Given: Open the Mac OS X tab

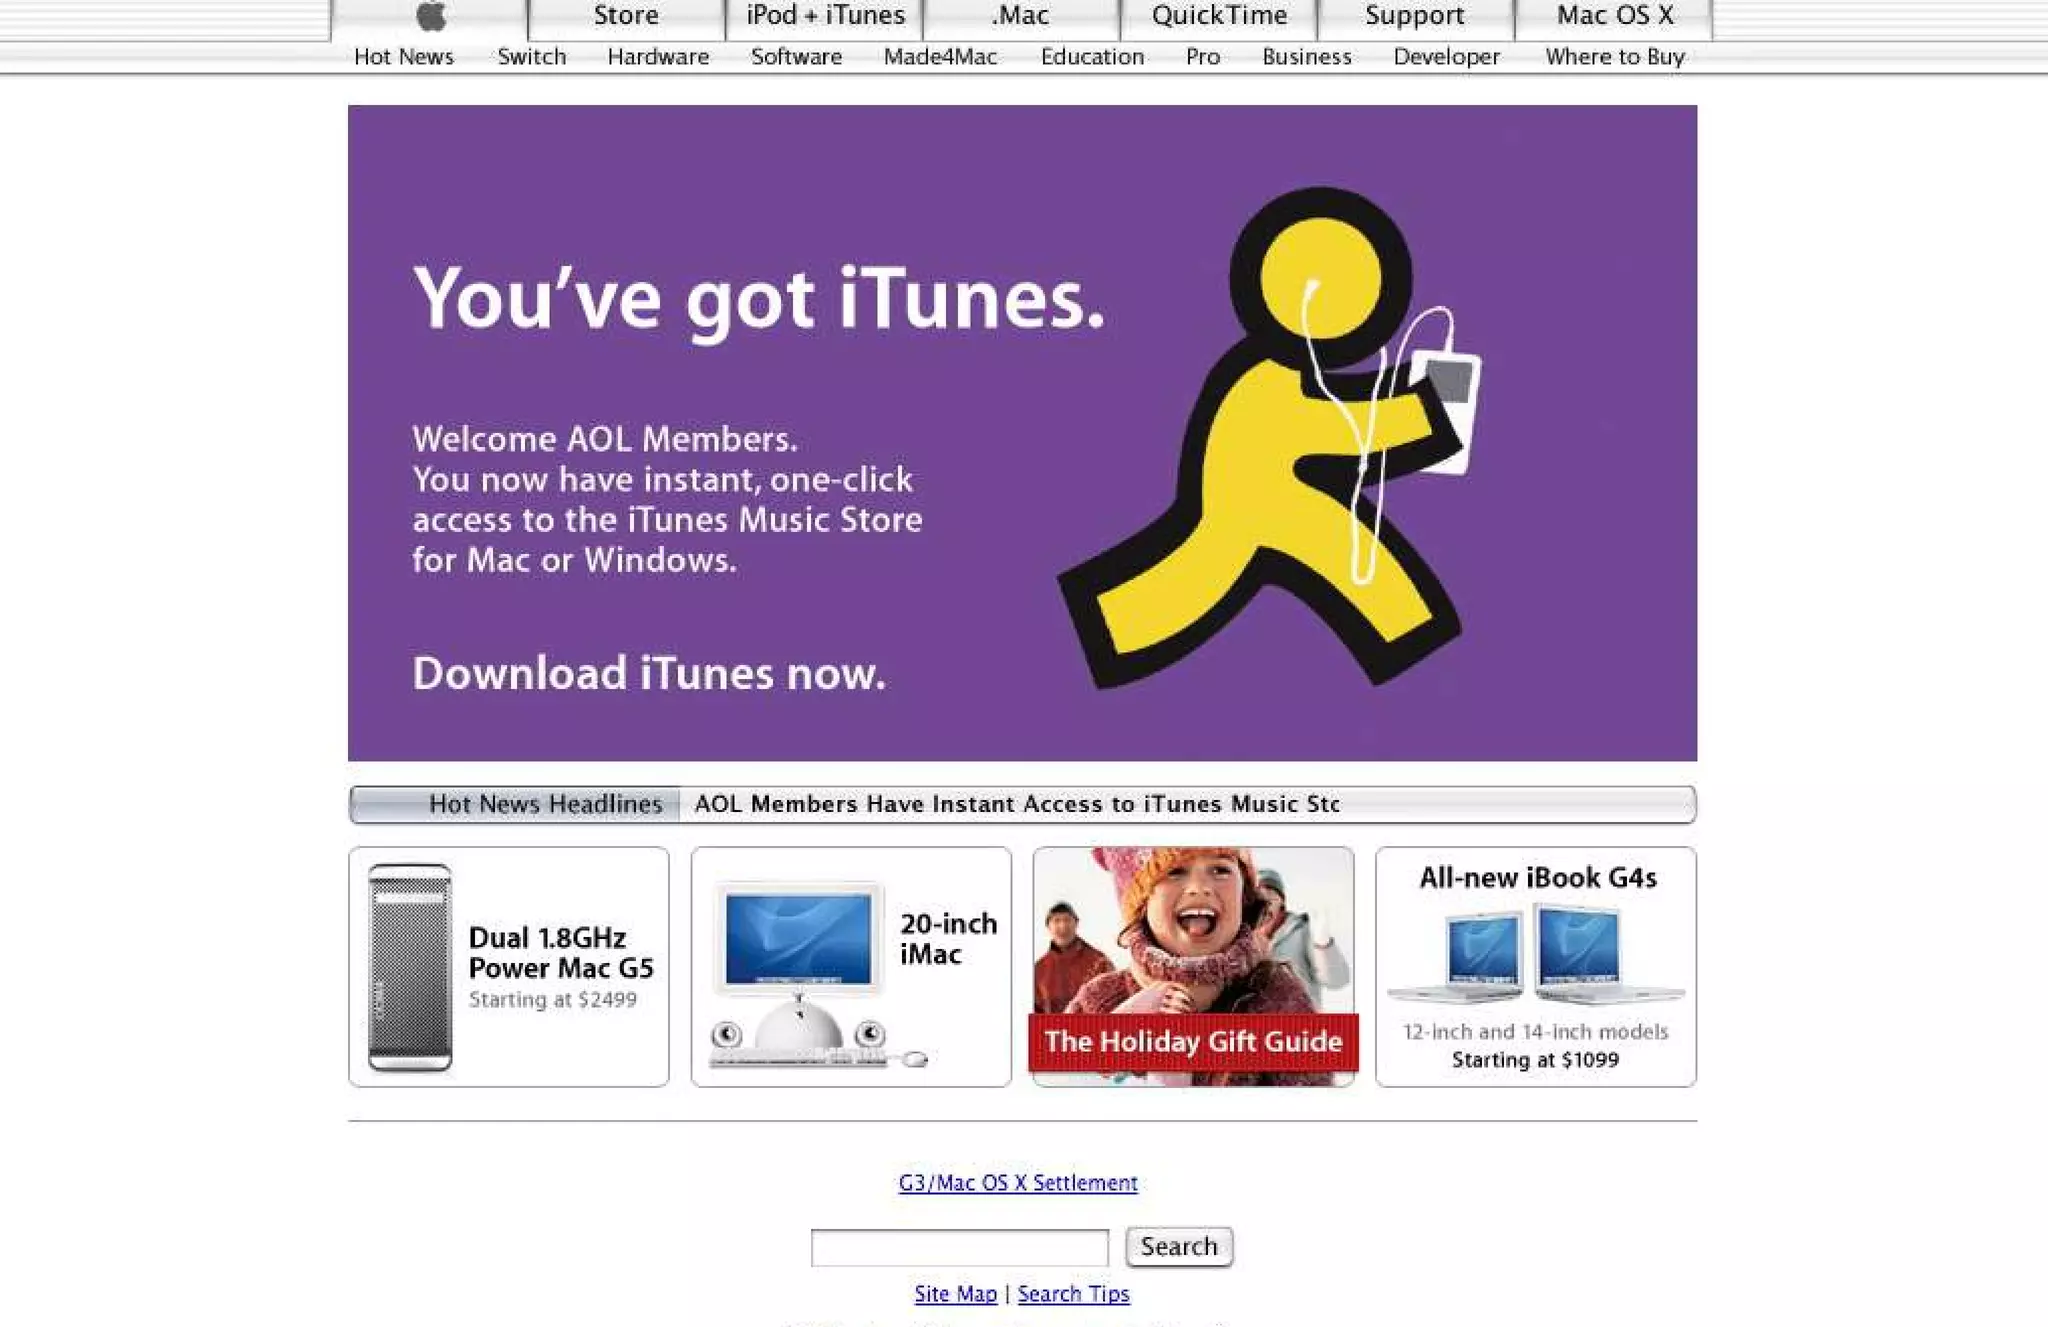Looking at the screenshot, I should pyautogui.click(x=1614, y=17).
